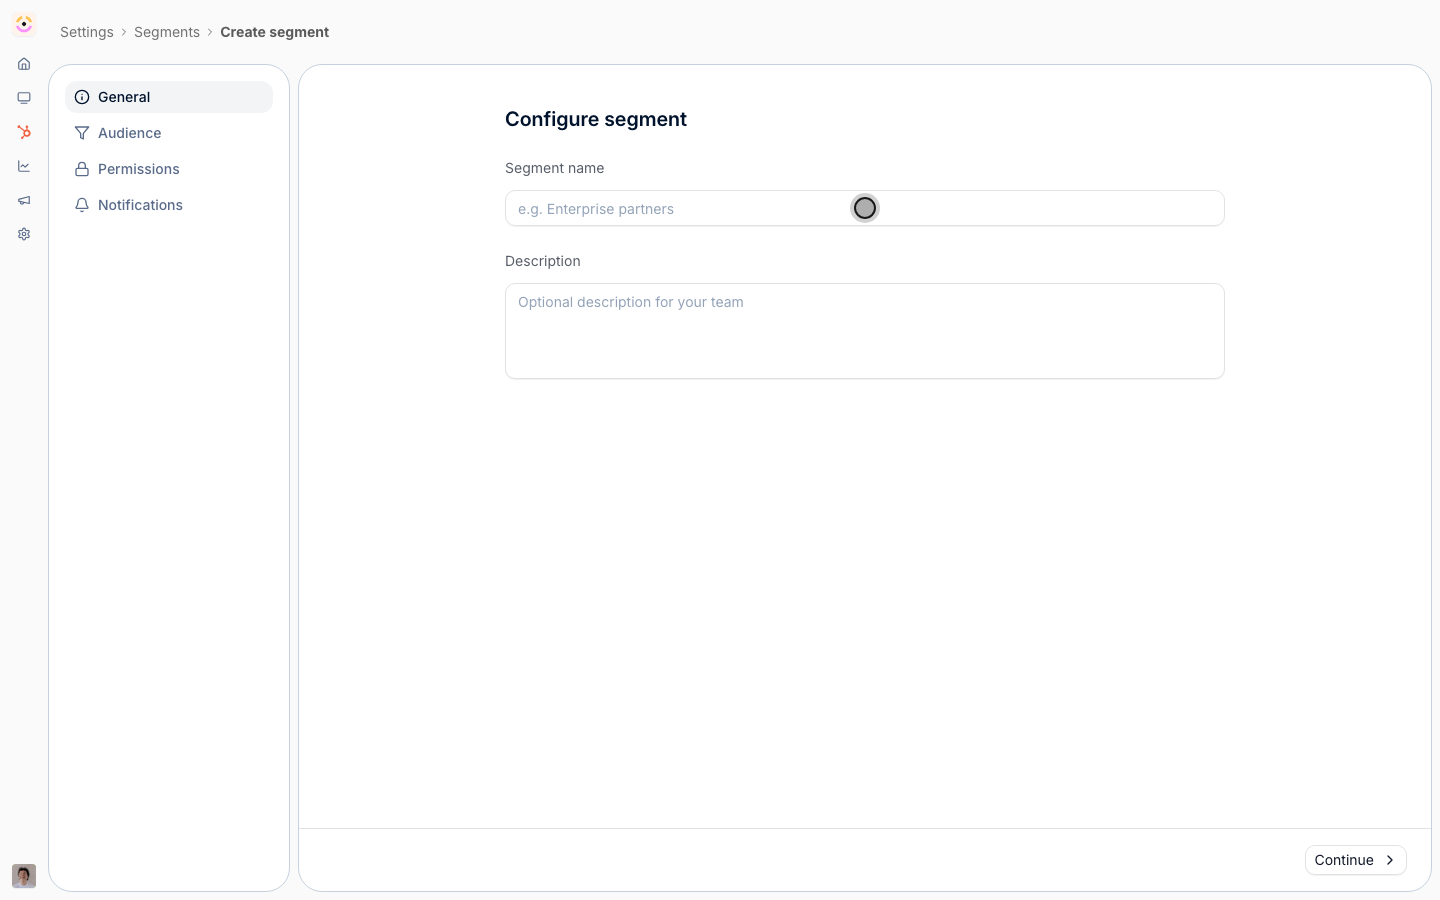Screen dimensions: 1440x900
Task: Click the "Configure segment" heading
Action: [x=596, y=119]
